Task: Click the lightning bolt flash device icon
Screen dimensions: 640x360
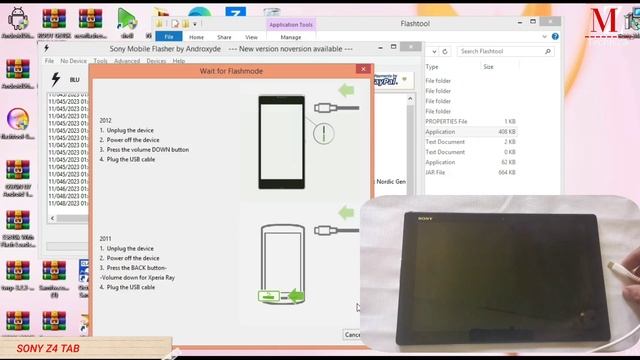Action: [x=56, y=79]
